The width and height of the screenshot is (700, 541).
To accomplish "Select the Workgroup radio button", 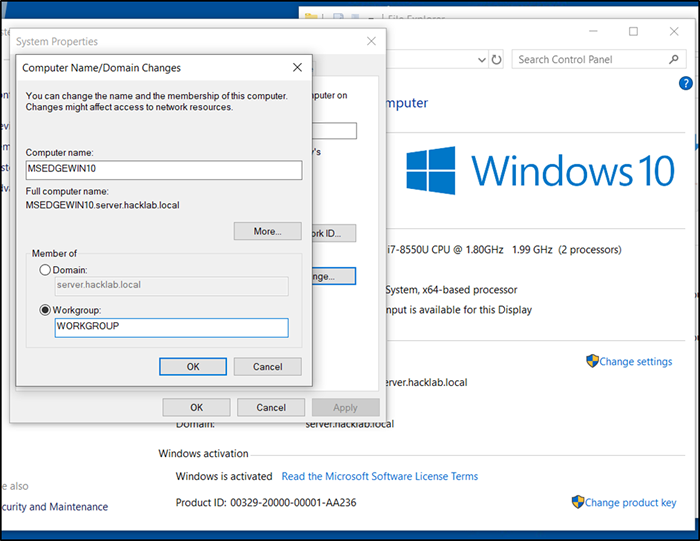I will pos(45,310).
